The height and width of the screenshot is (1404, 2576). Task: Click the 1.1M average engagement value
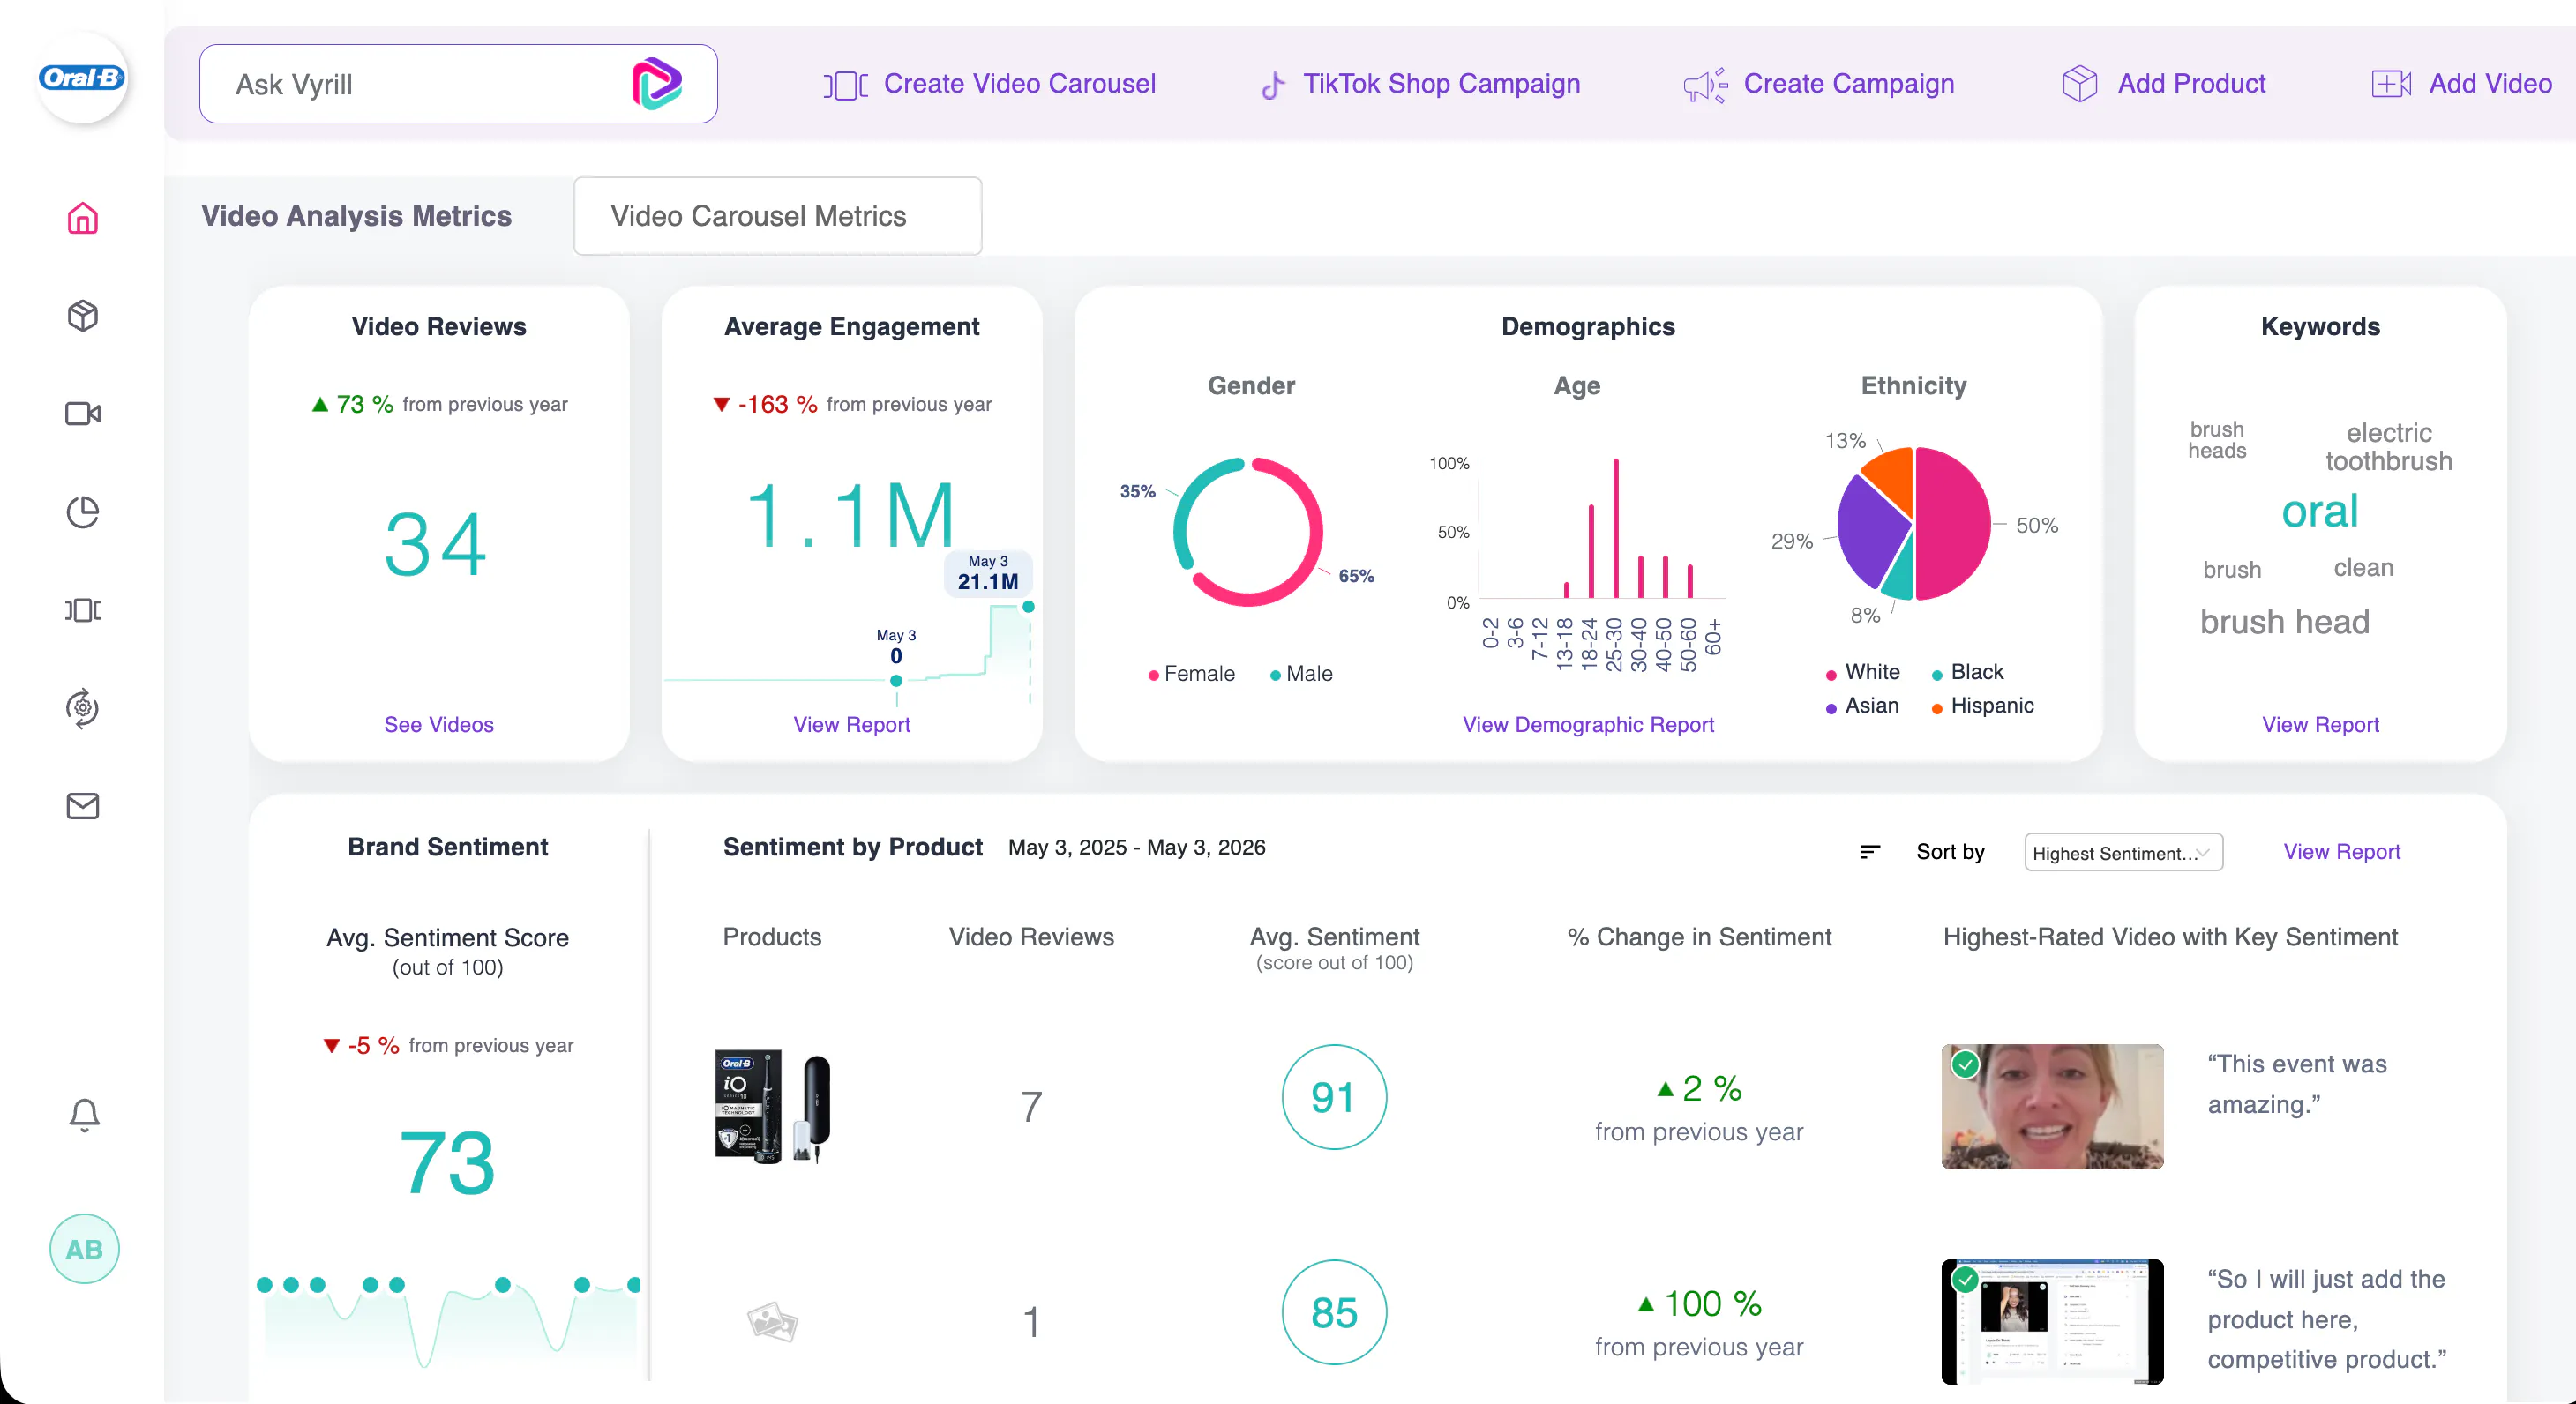tap(851, 516)
